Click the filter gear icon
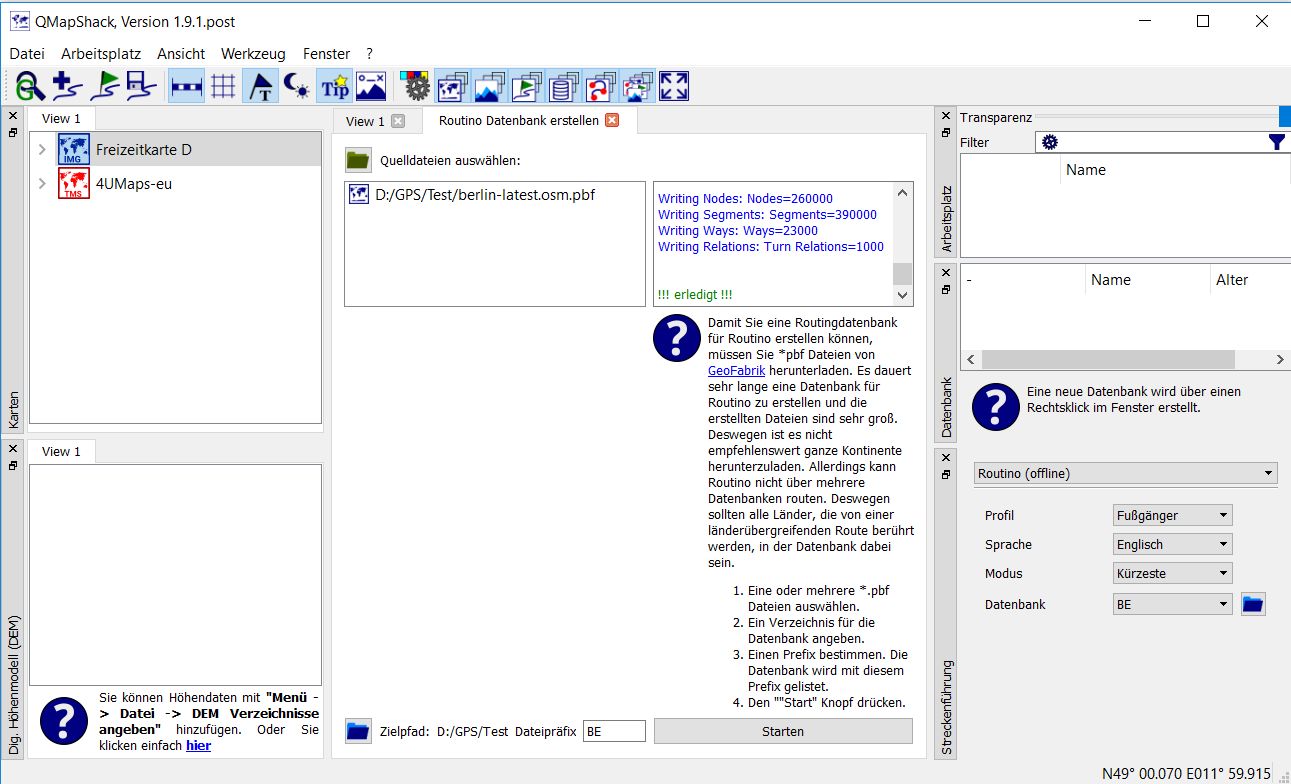The image size is (1291, 784). pyautogui.click(x=1049, y=142)
